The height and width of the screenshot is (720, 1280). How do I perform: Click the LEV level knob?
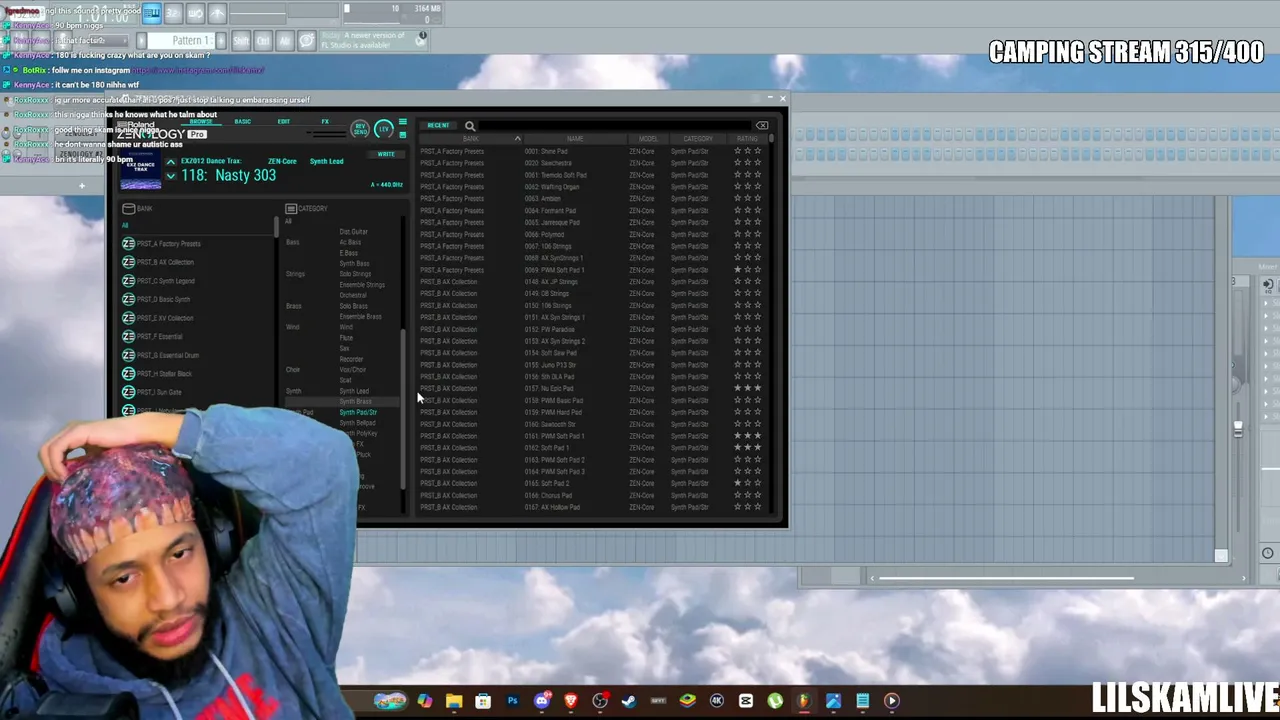point(384,129)
